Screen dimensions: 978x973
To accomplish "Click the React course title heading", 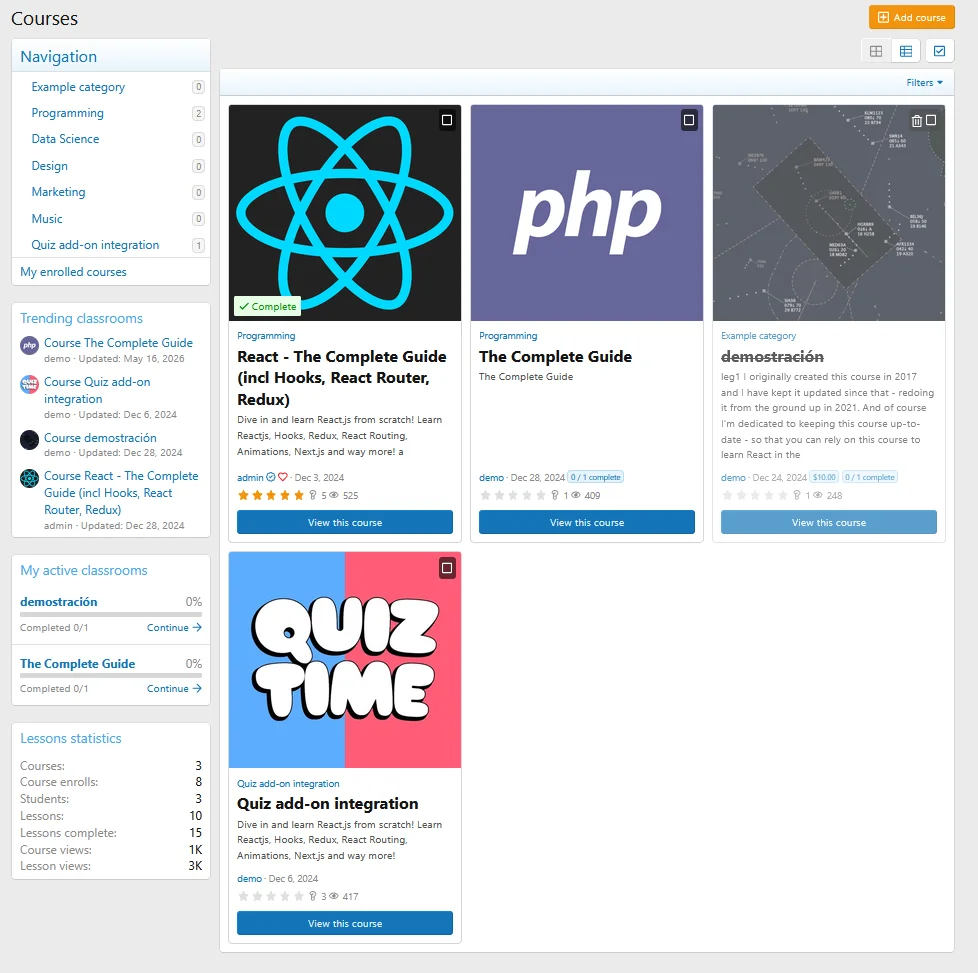I will 342,378.
